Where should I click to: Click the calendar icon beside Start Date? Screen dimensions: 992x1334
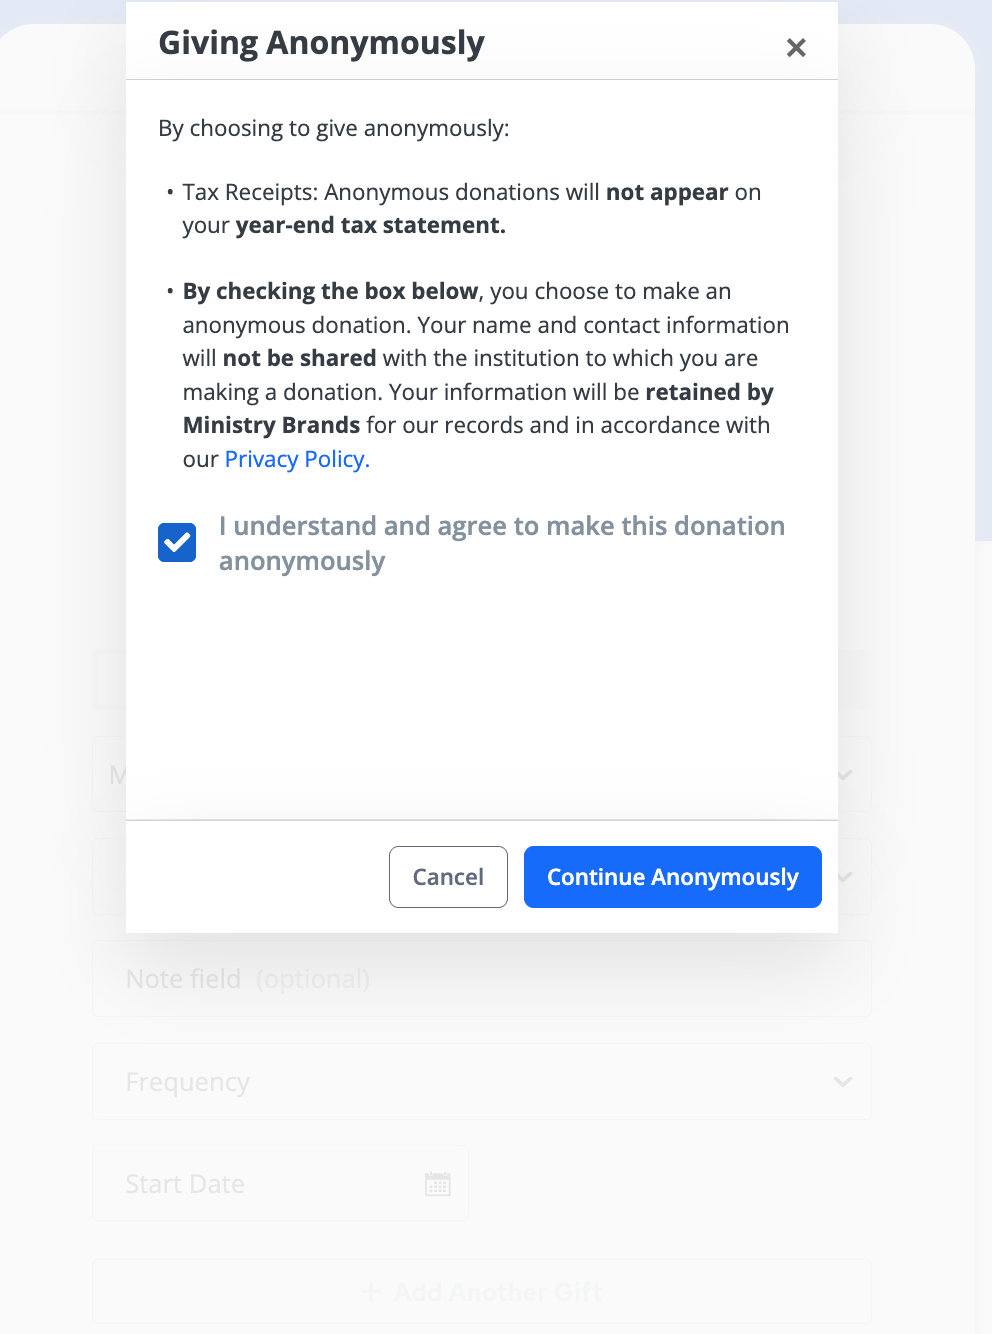pos(438,1184)
